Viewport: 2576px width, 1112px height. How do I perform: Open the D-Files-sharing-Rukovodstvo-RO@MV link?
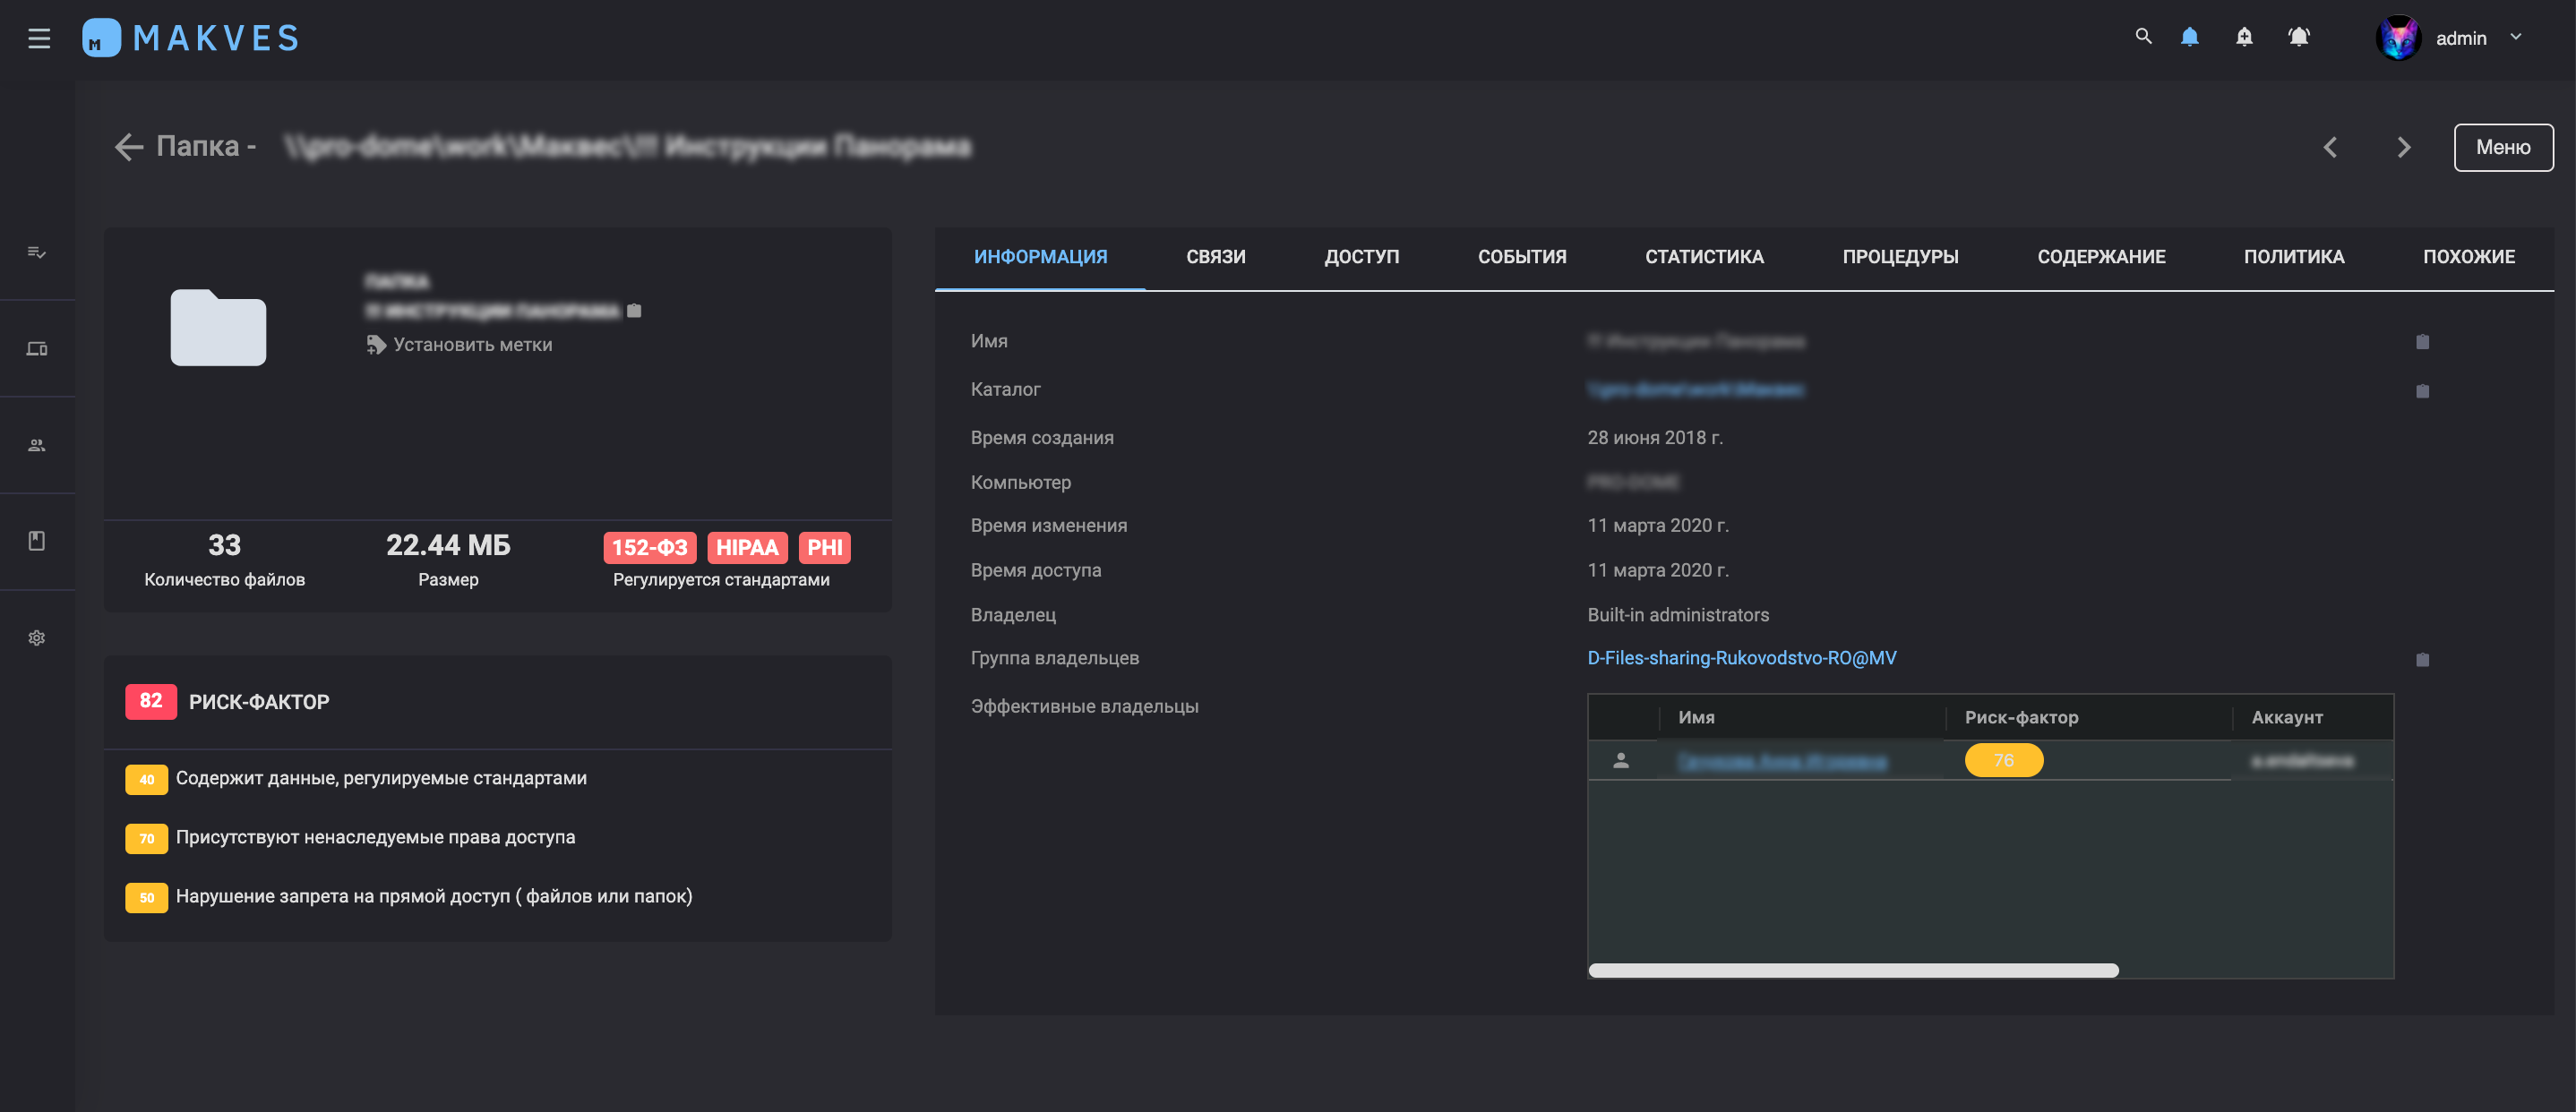pos(1741,658)
